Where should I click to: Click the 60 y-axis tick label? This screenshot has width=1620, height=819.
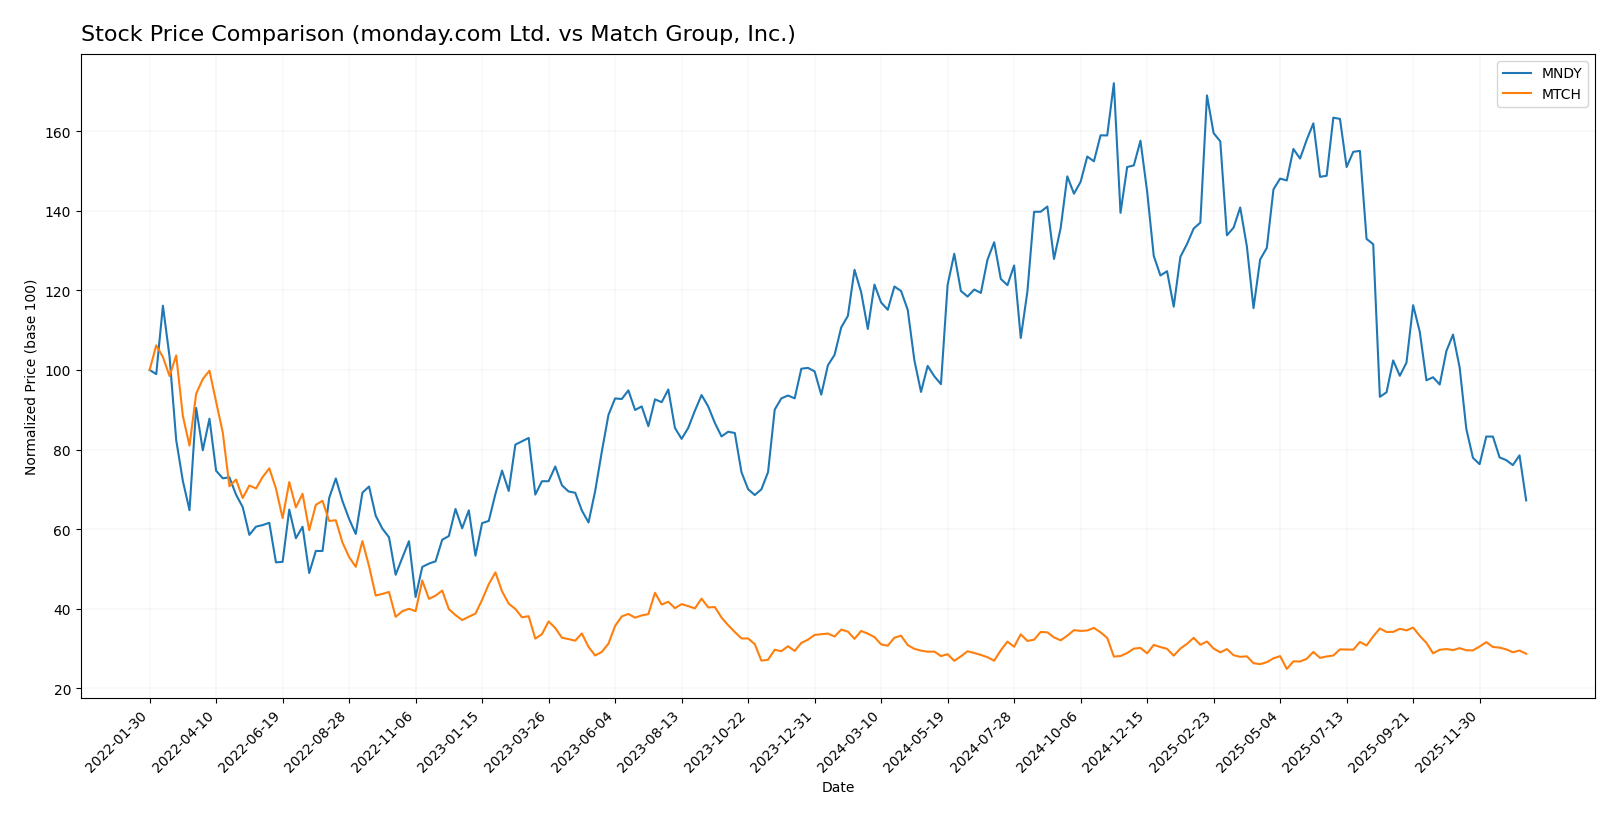point(63,530)
